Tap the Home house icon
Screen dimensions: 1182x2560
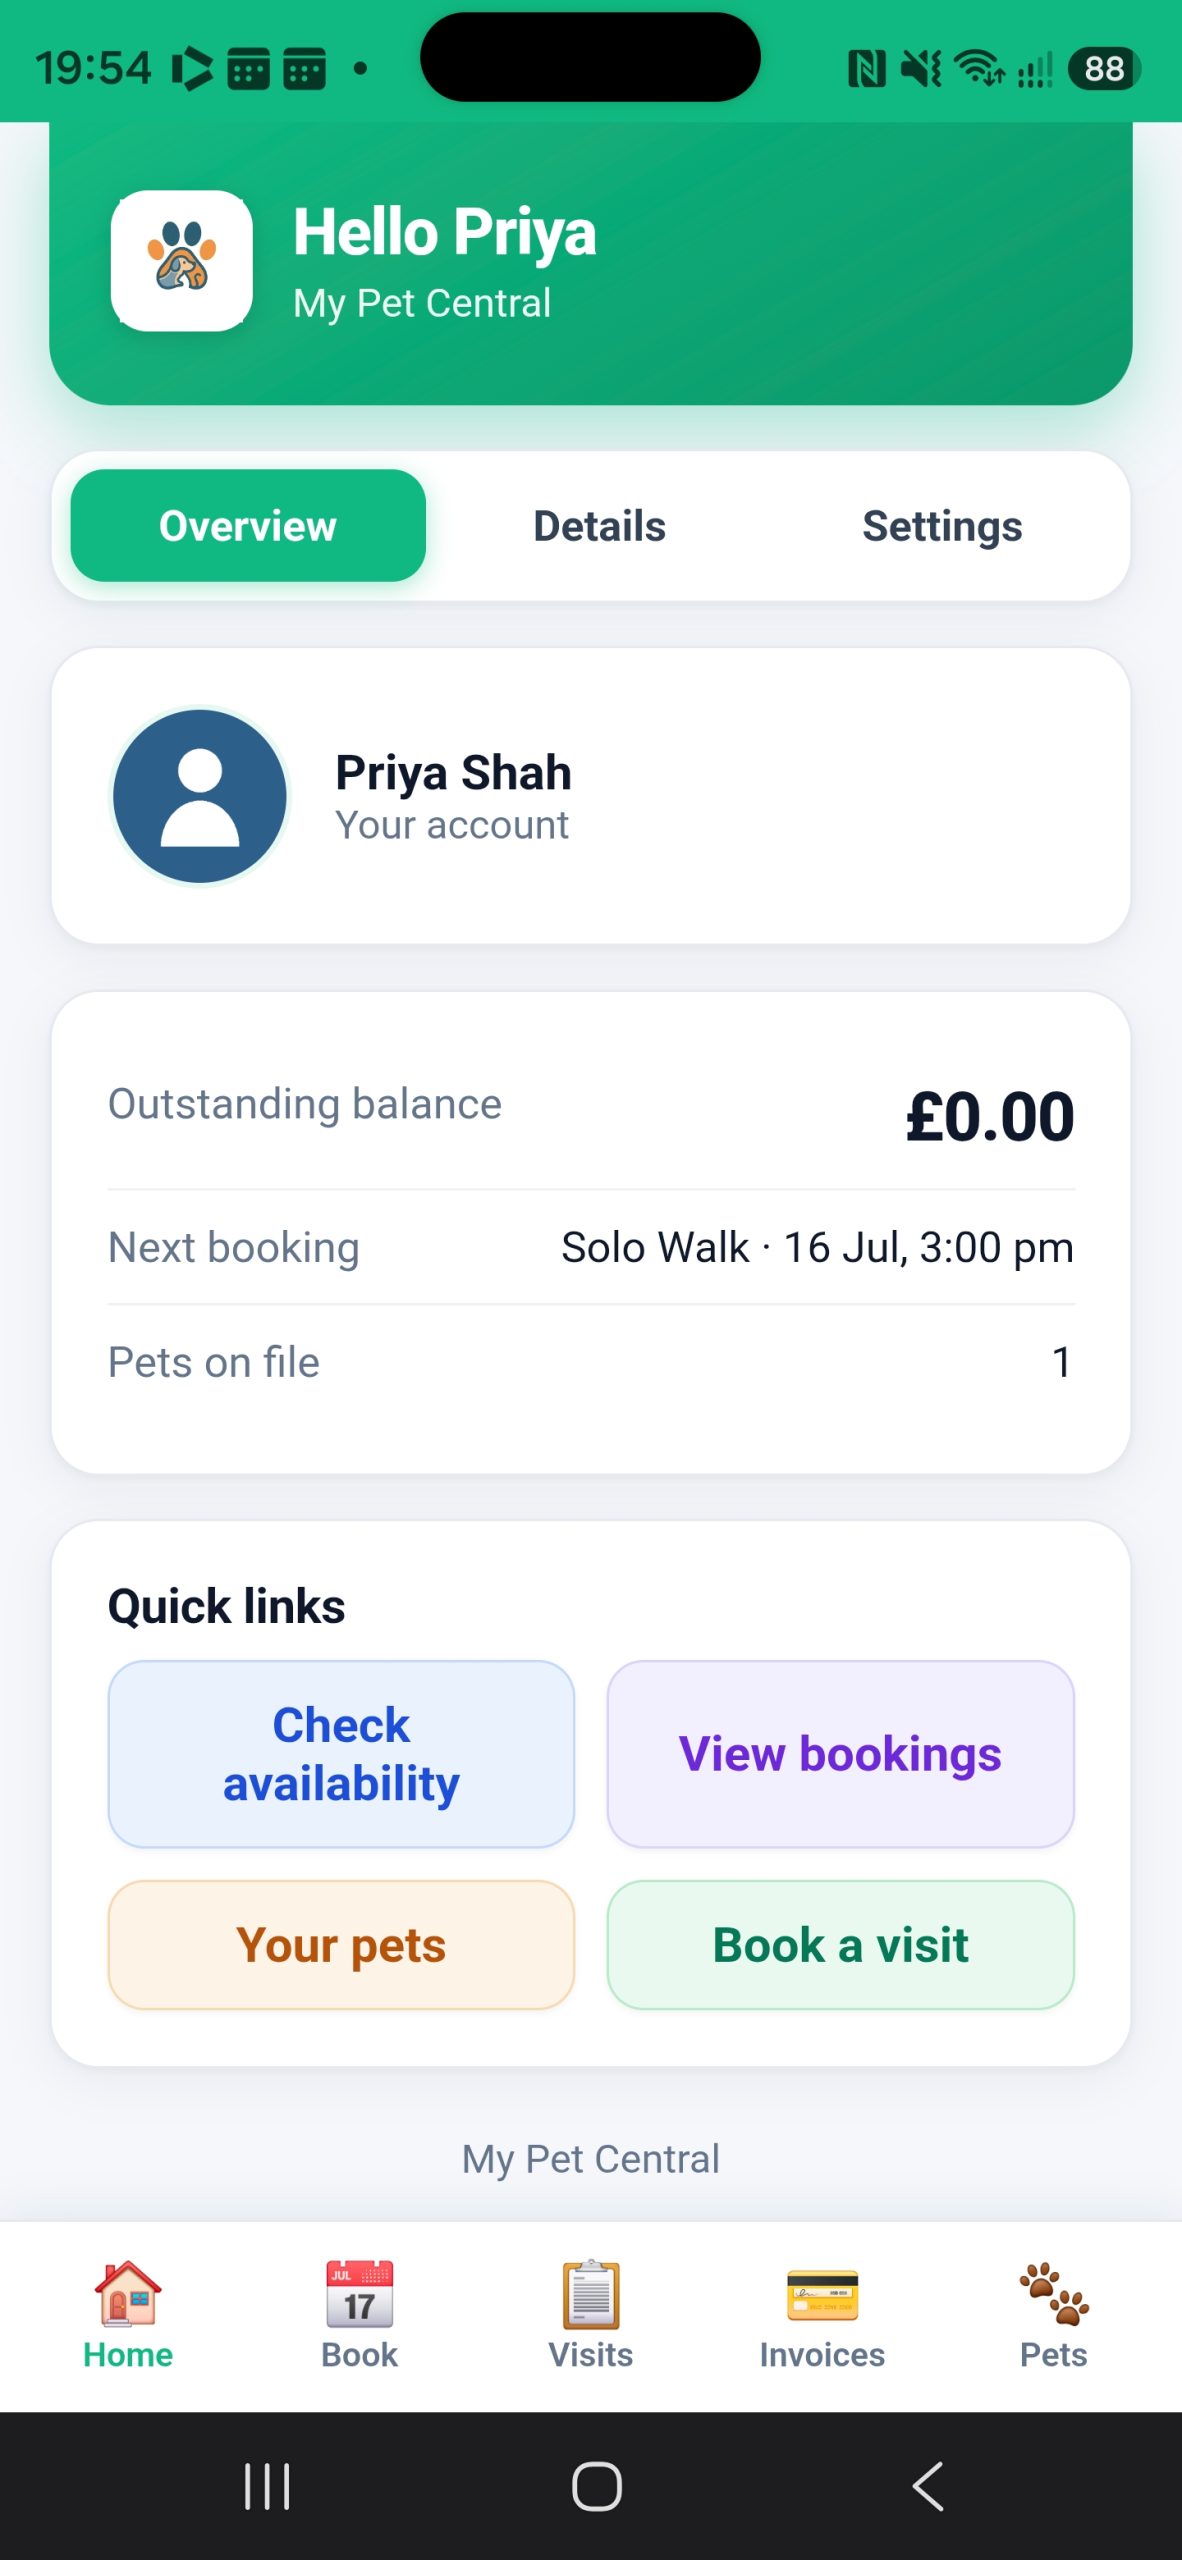click(128, 2294)
